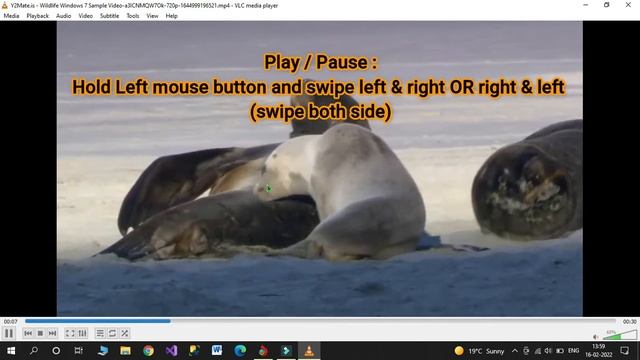Click video display area showing seals
The width and height of the screenshot is (640, 360).
pyautogui.click(x=320, y=169)
